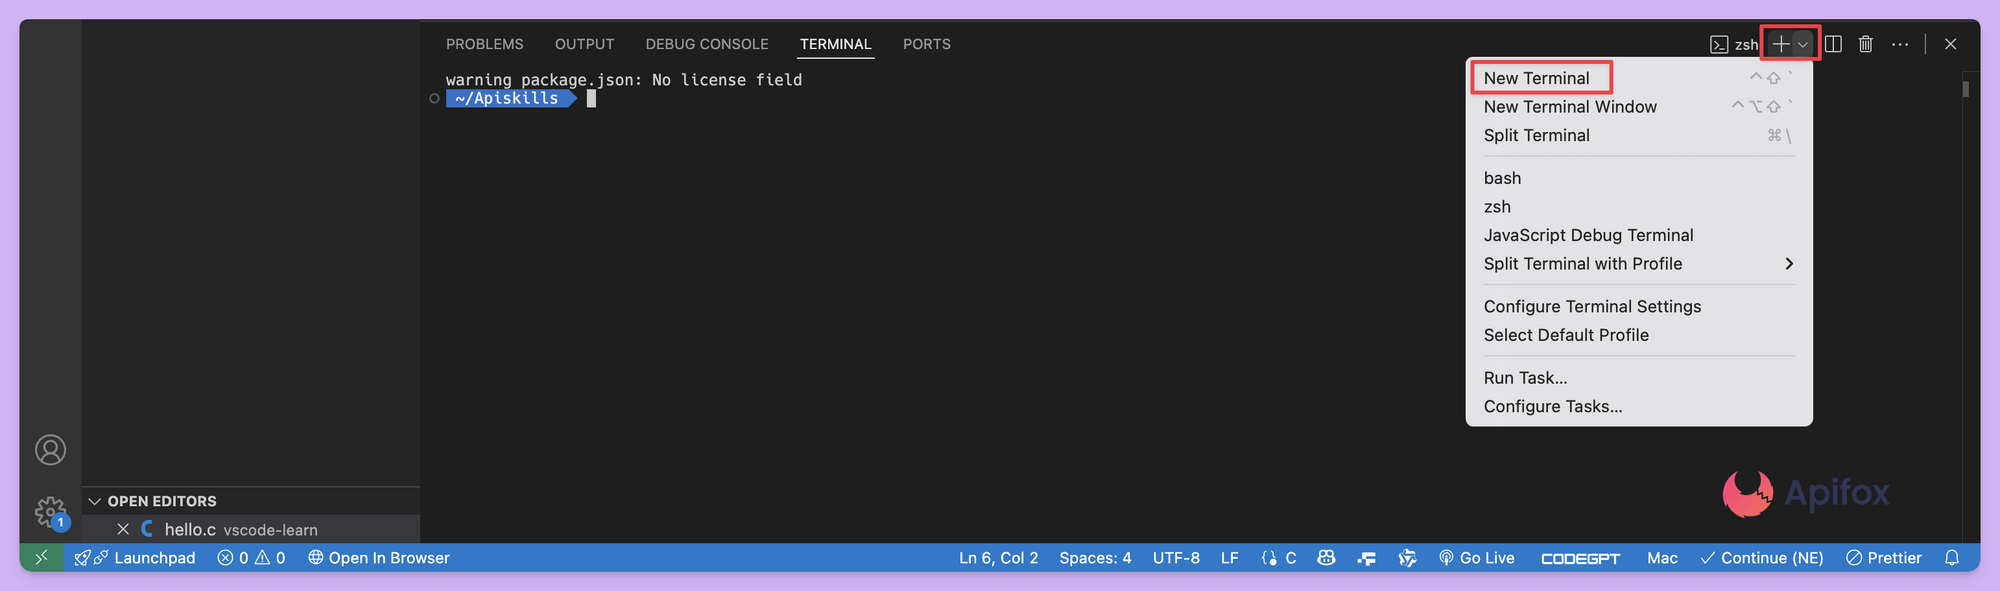The image size is (2000, 591).
Task: Collapse the OPEN EDITORS section
Action: [x=96, y=501]
